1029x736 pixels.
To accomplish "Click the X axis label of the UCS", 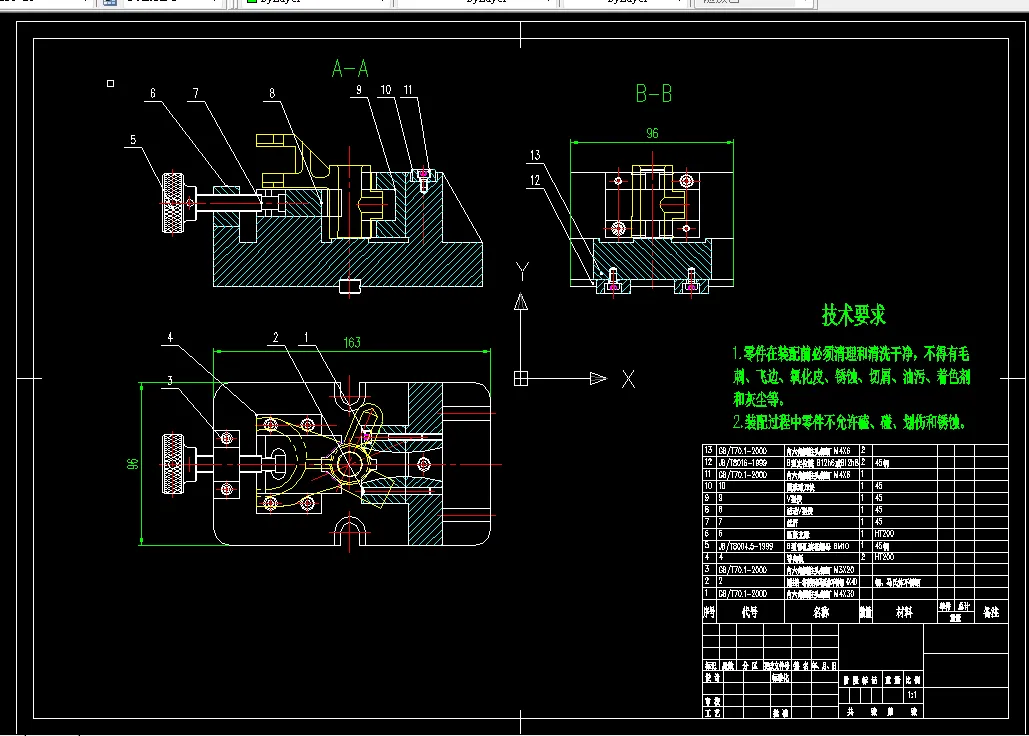I will [x=628, y=379].
